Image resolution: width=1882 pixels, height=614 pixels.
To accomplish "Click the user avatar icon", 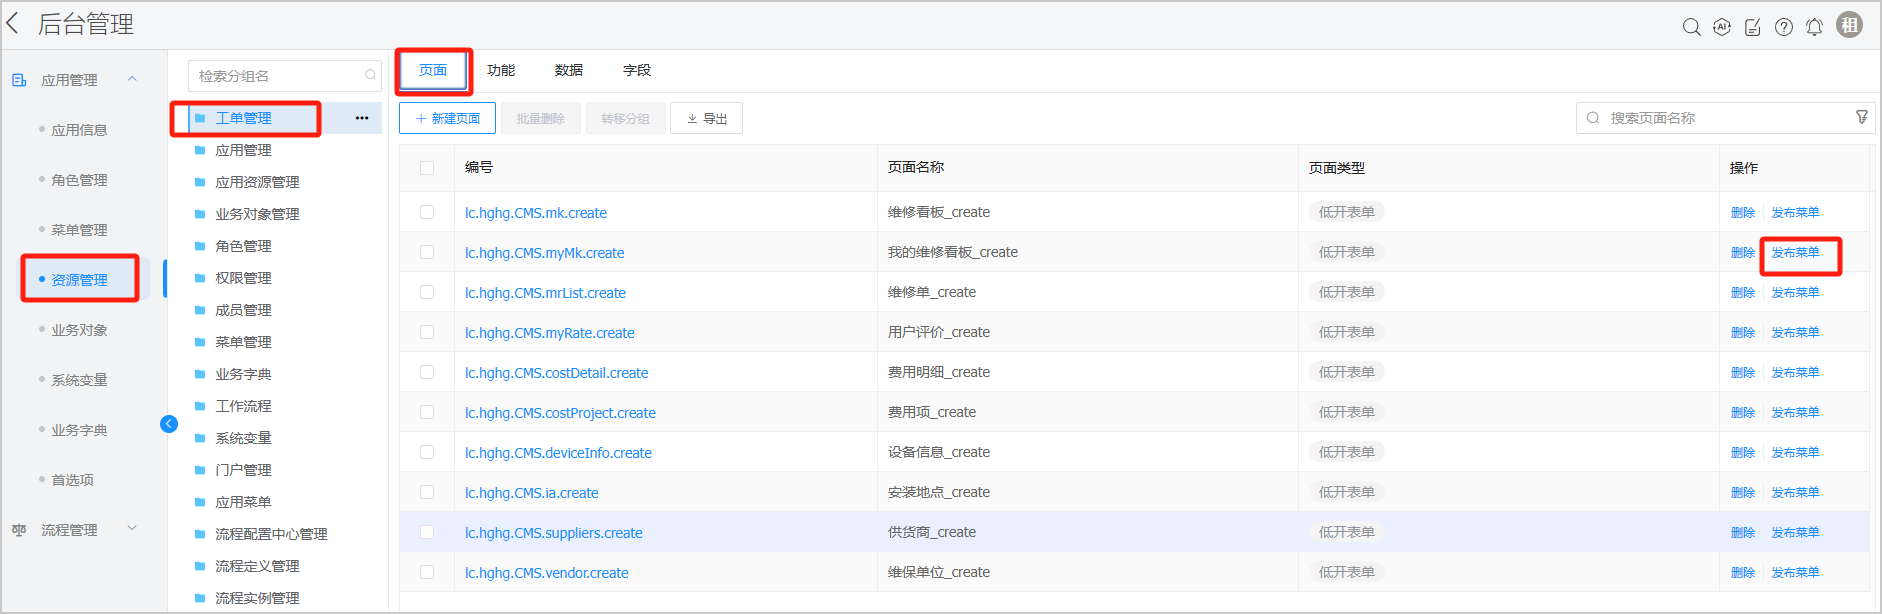I will 1849,25.
